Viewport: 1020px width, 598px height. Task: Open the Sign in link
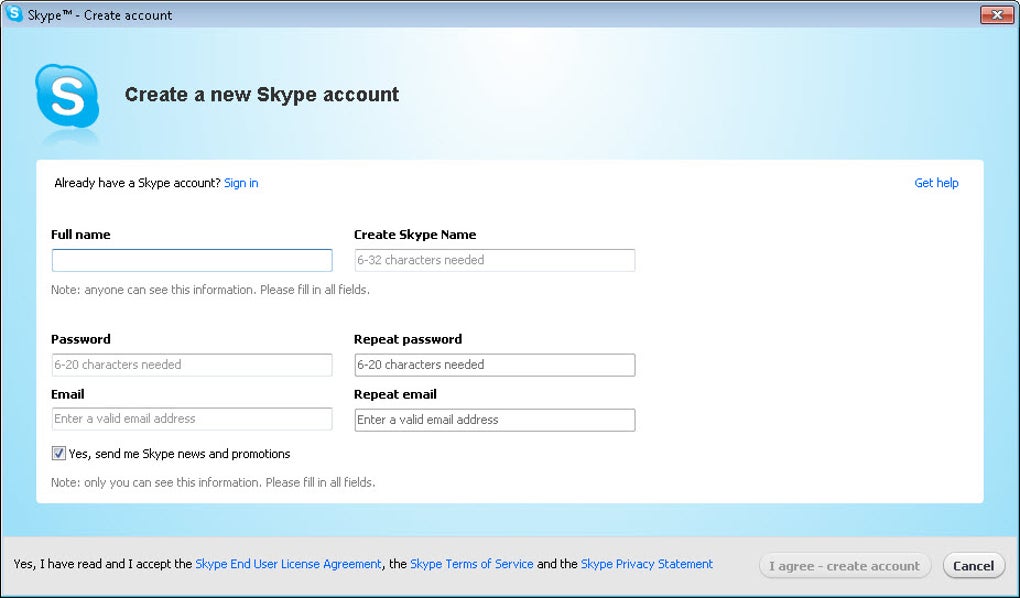(x=241, y=183)
